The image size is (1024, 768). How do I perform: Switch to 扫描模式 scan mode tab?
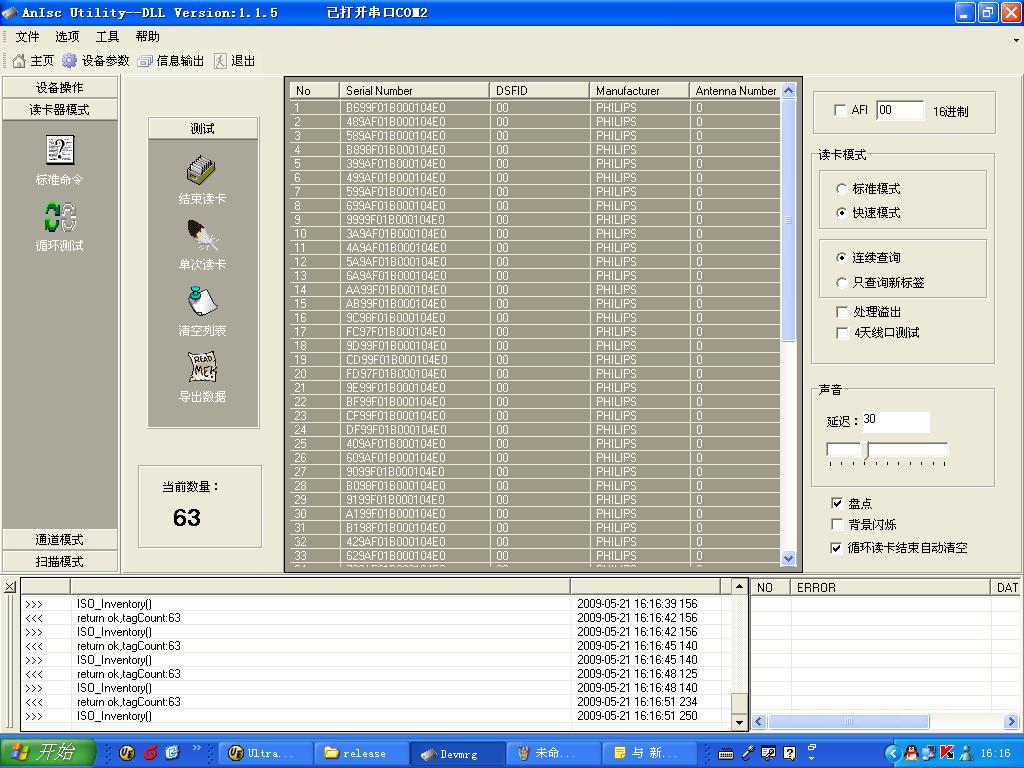click(59, 562)
